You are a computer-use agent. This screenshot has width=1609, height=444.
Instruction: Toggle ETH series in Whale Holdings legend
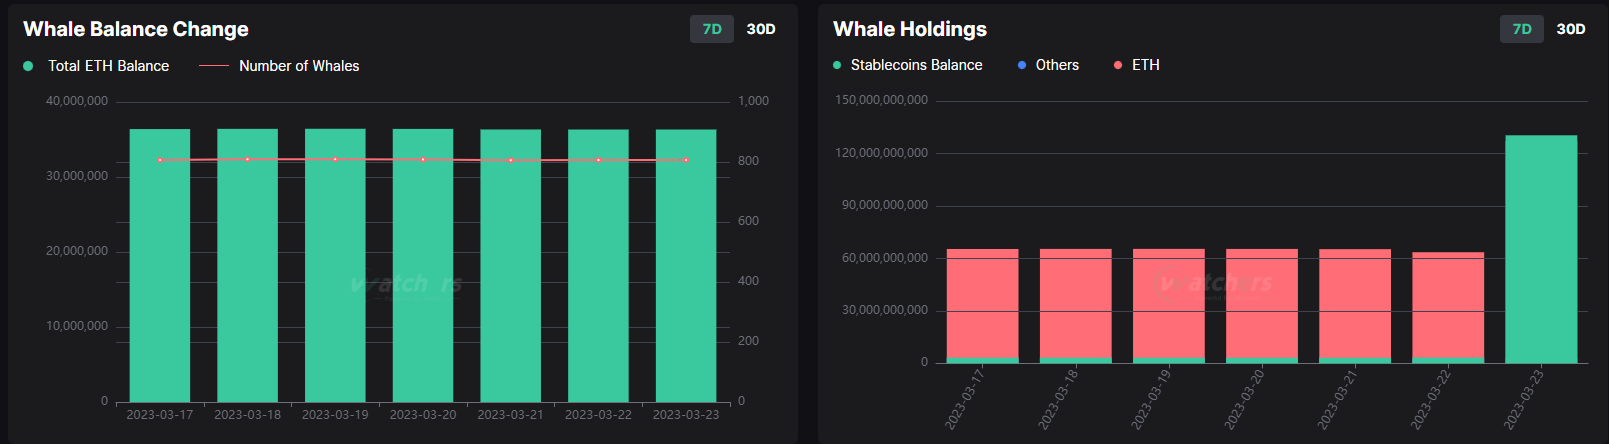(1145, 65)
